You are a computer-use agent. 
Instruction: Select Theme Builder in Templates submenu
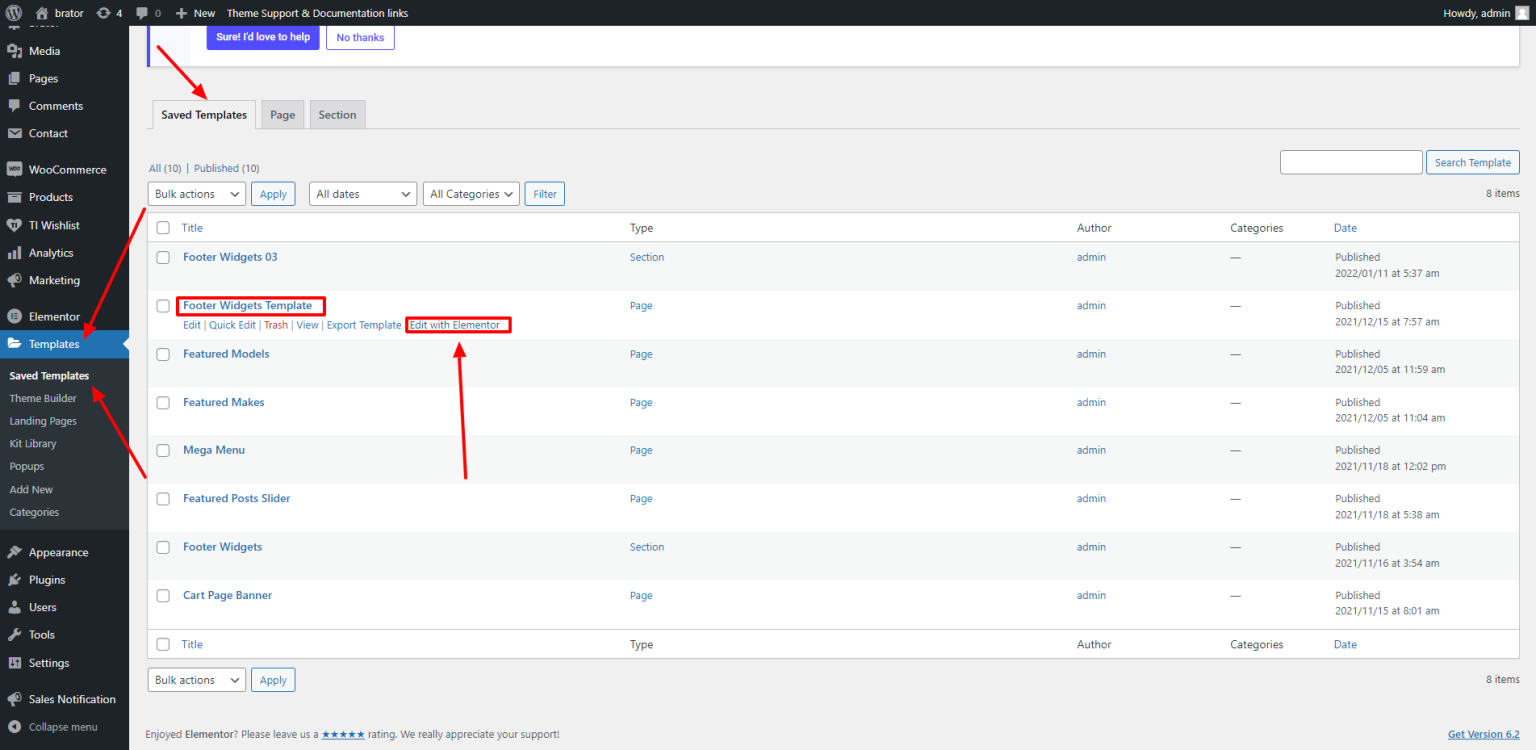43,398
